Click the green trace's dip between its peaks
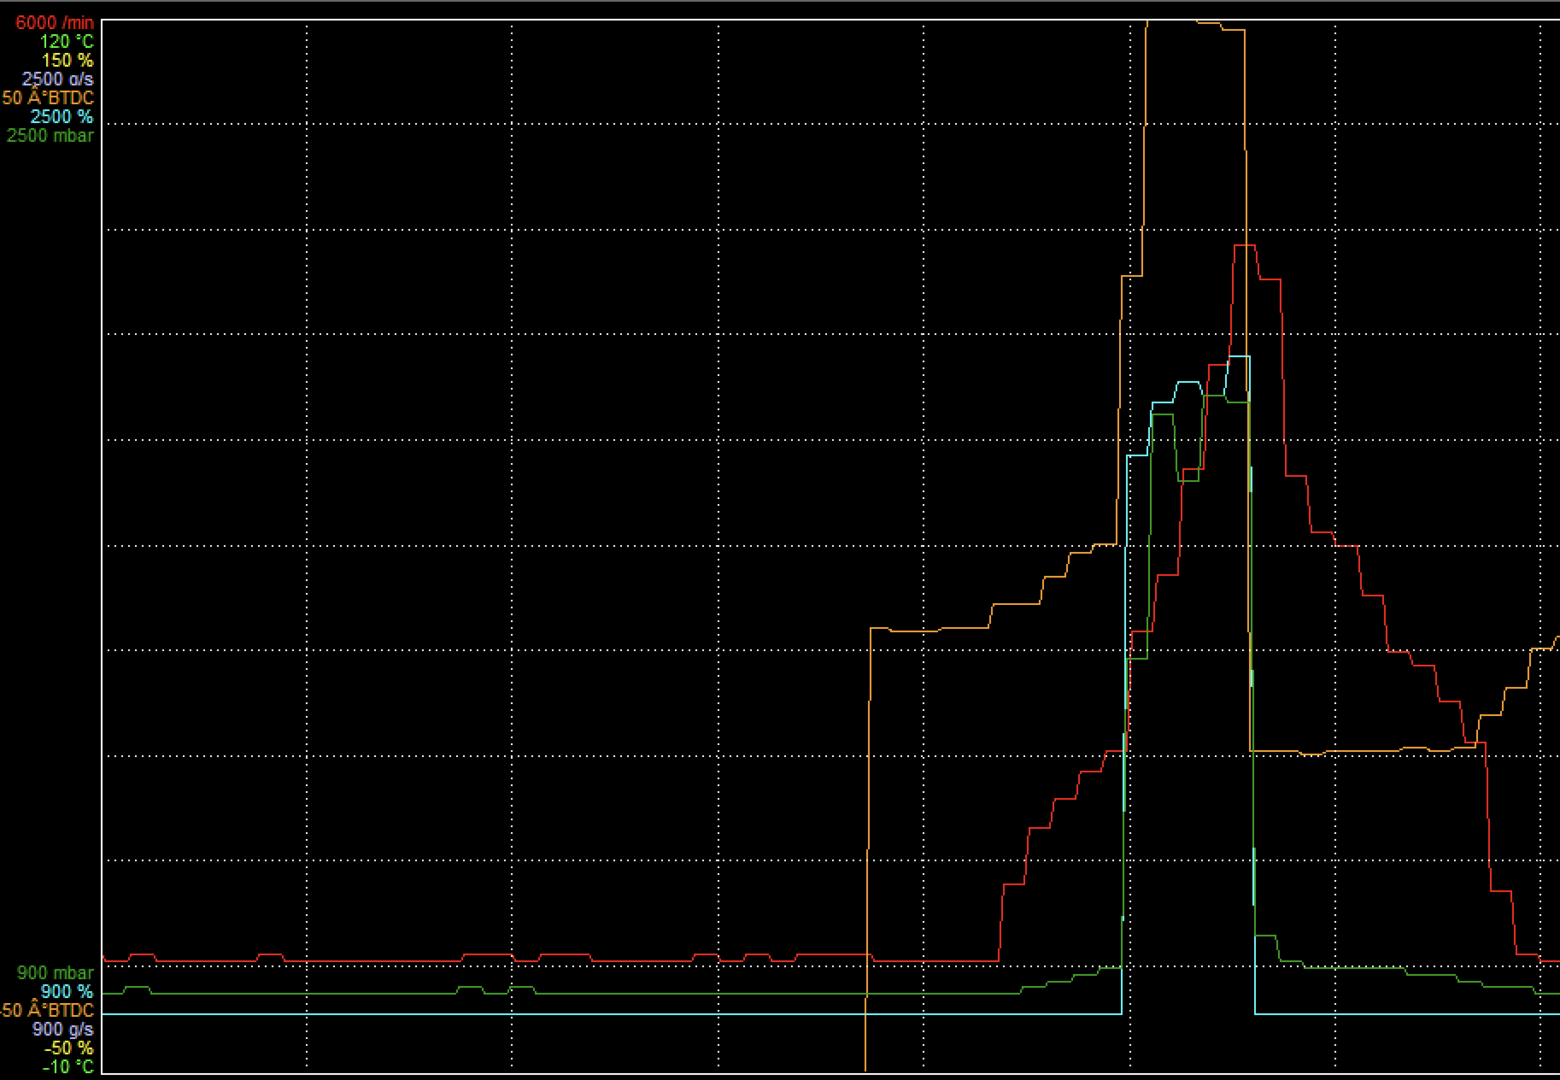 [x=1188, y=480]
